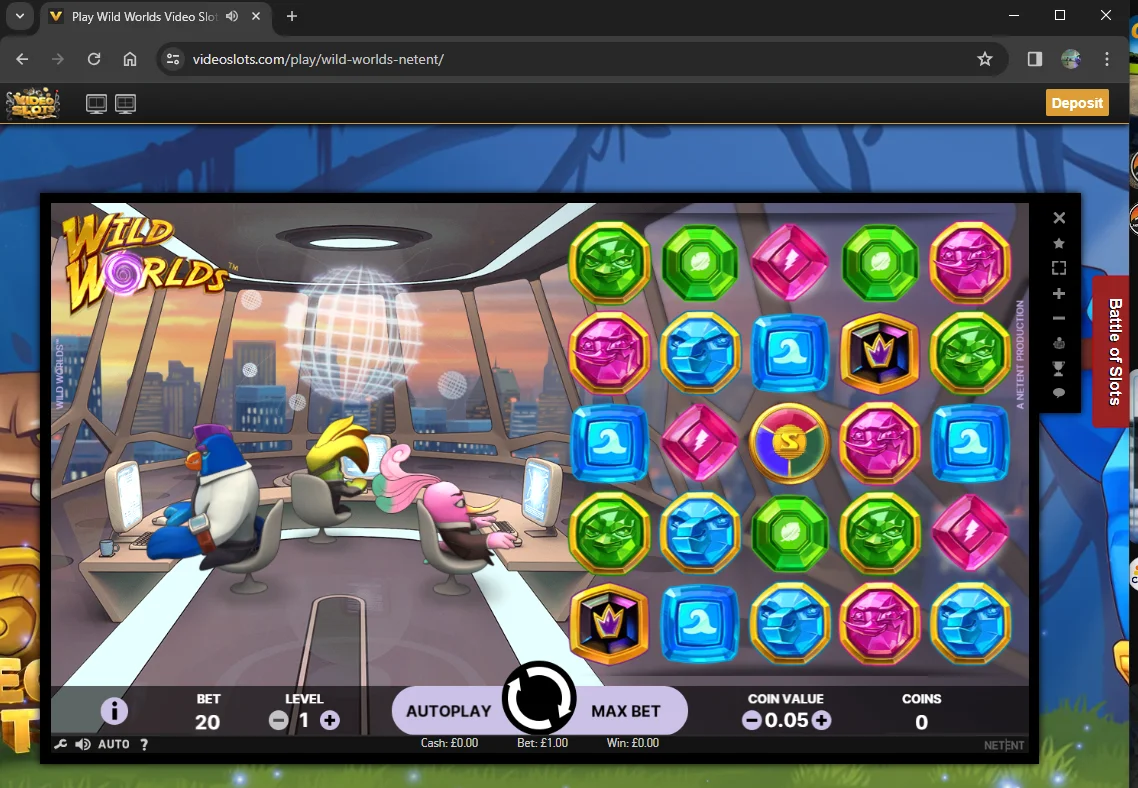Screen dimensions: 1138x788
Task: Mute the tab via speaker icon
Action: tap(232, 16)
